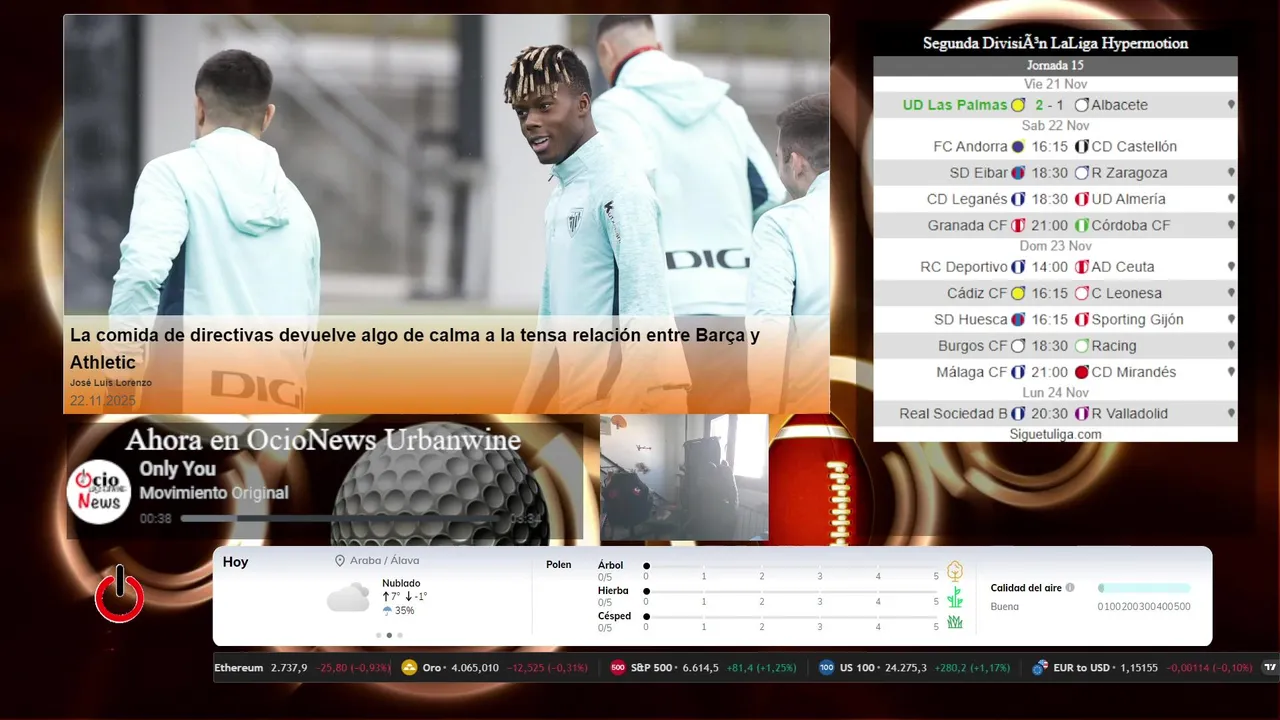The image size is (1280, 720).
Task: Click the red power button icon
Action: pyautogui.click(x=120, y=594)
